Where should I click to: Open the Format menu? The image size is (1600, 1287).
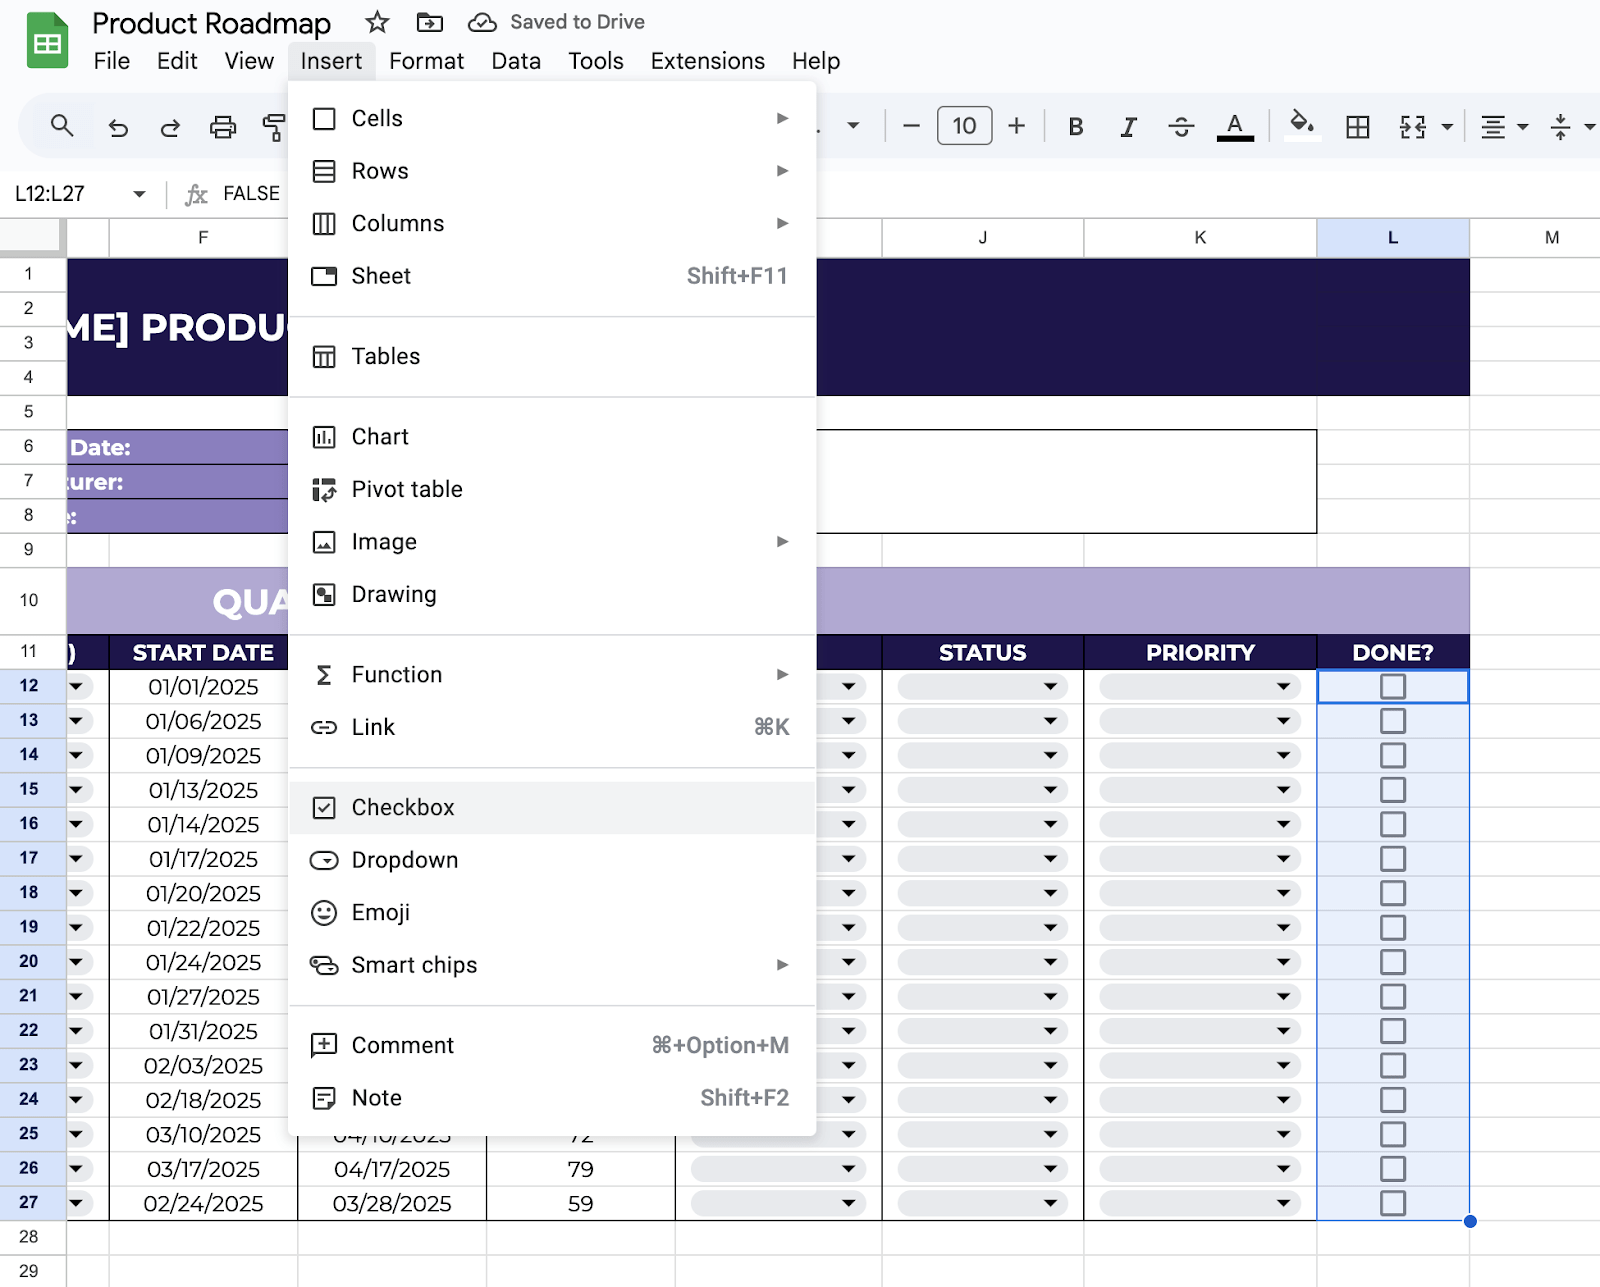pyautogui.click(x=426, y=61)
